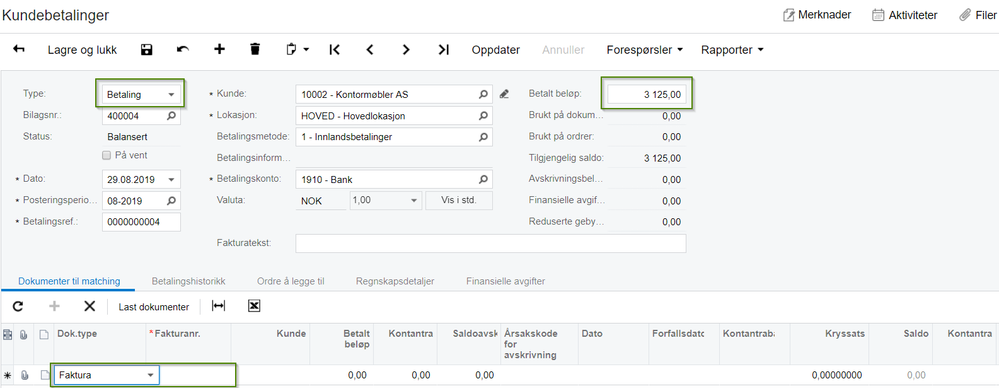Open the Ordre å legge til tab

[x=291, y=281]
